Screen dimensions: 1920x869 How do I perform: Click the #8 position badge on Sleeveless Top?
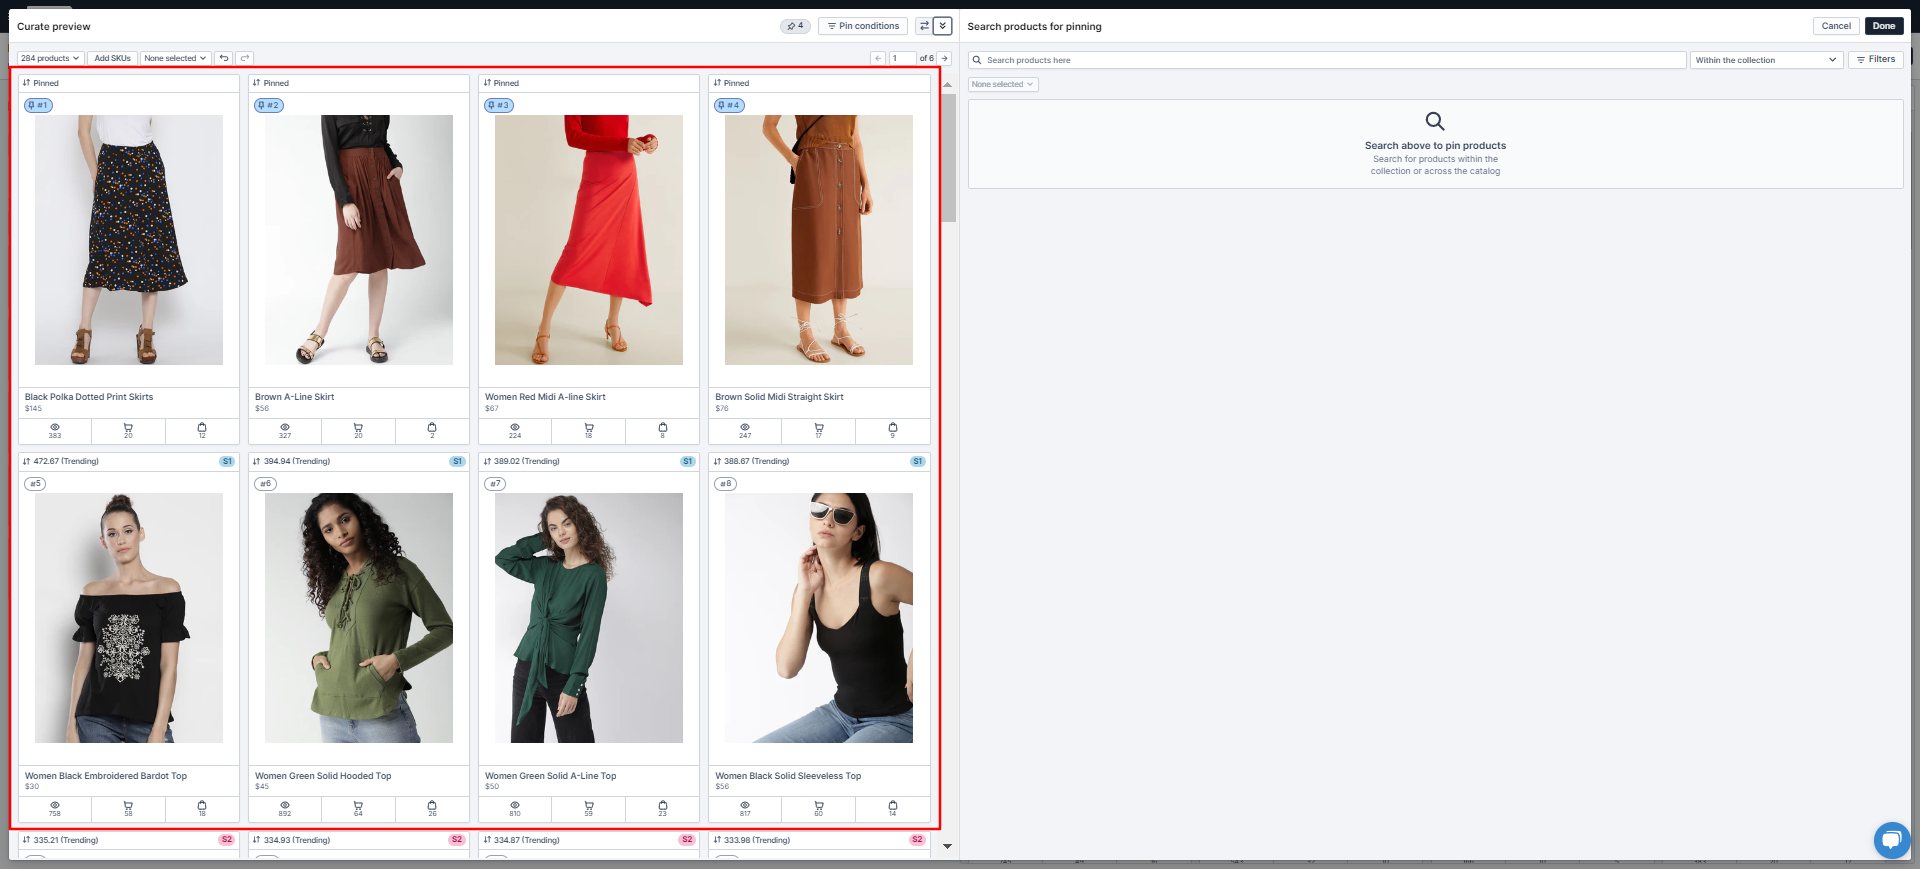pyautogui.click(x=726, y=484)
